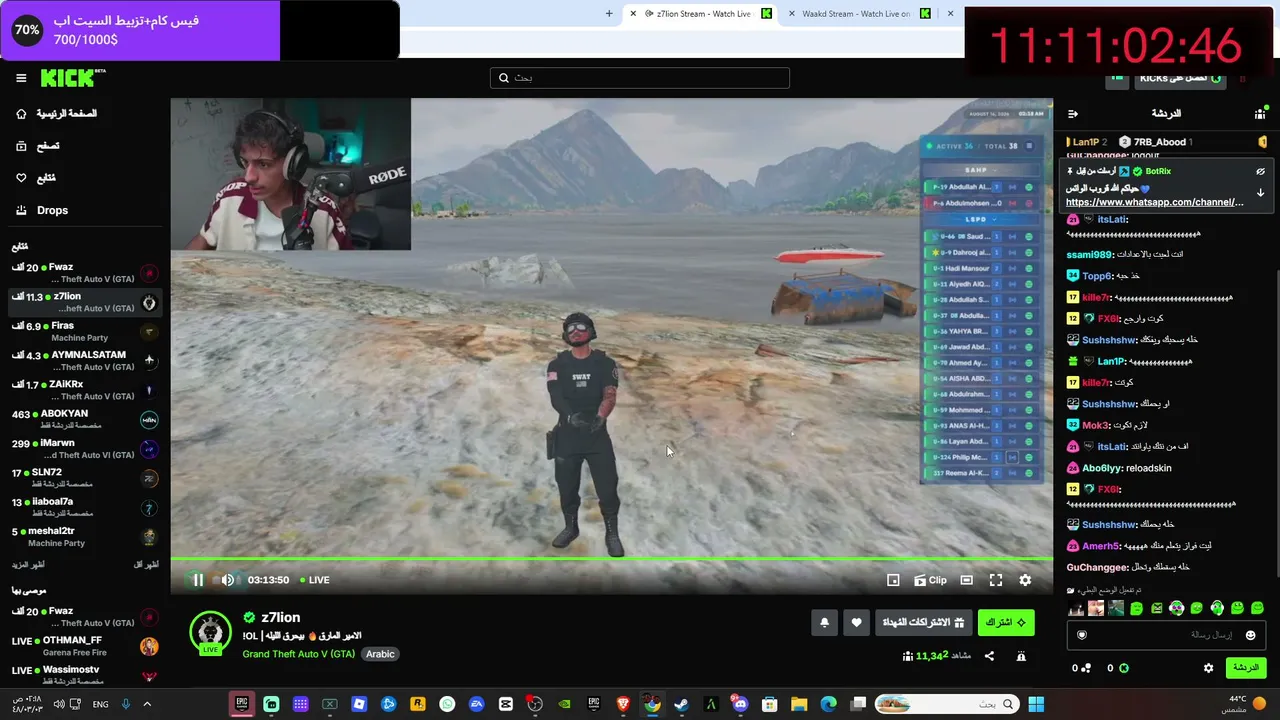Subscribe to z7lion with the green button
The width and height of the screenshot is (1280, 720).
pos(1006,622)
